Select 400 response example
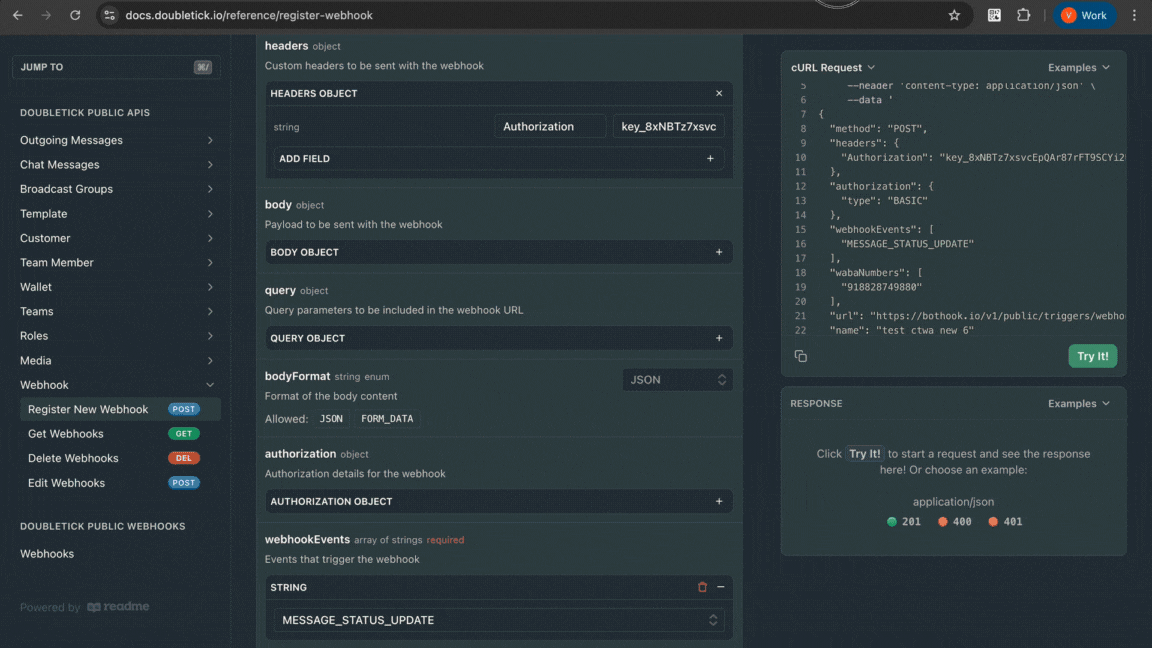This screenshot has height=648, width=1152. click(x=955, y=521)
